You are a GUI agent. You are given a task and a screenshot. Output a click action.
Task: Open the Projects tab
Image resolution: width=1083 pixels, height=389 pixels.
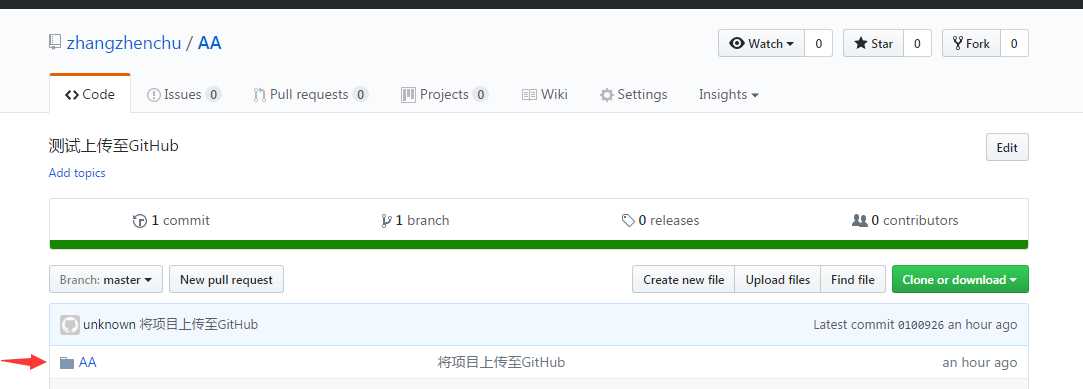coord(444,95)
